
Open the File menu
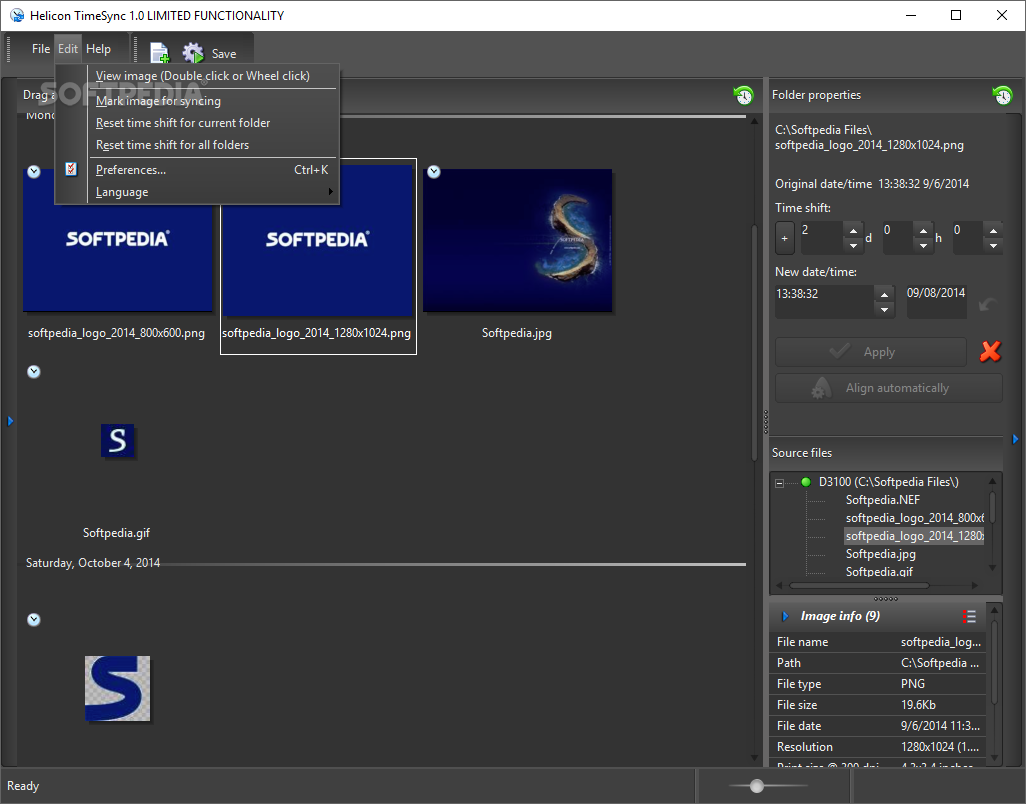[41, 49]
